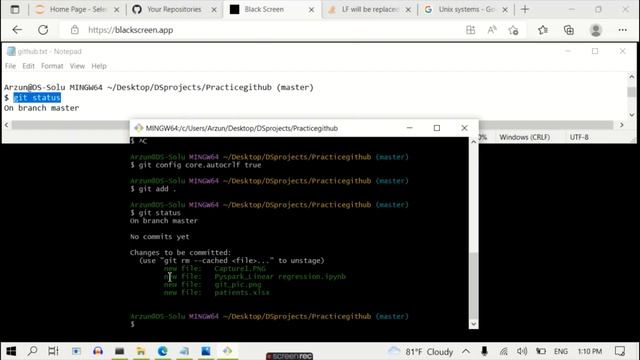Open Read aloud from address bar

(x=492, y=30)
